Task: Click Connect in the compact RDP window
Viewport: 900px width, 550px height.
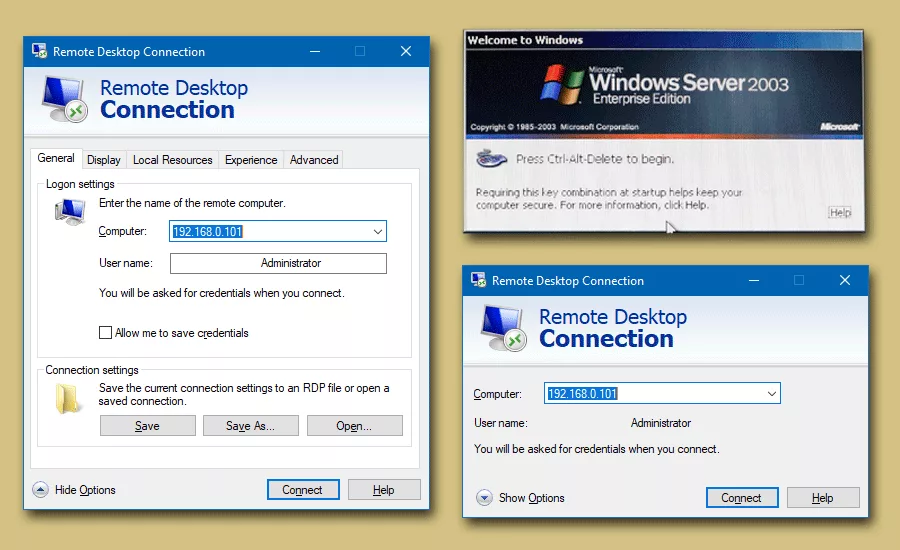Action: tap(741, 498)
